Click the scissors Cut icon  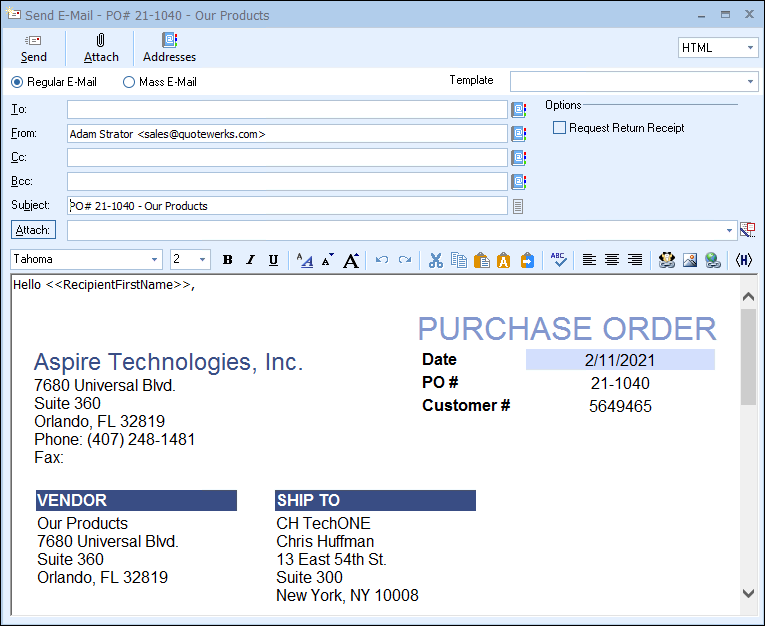435,260
